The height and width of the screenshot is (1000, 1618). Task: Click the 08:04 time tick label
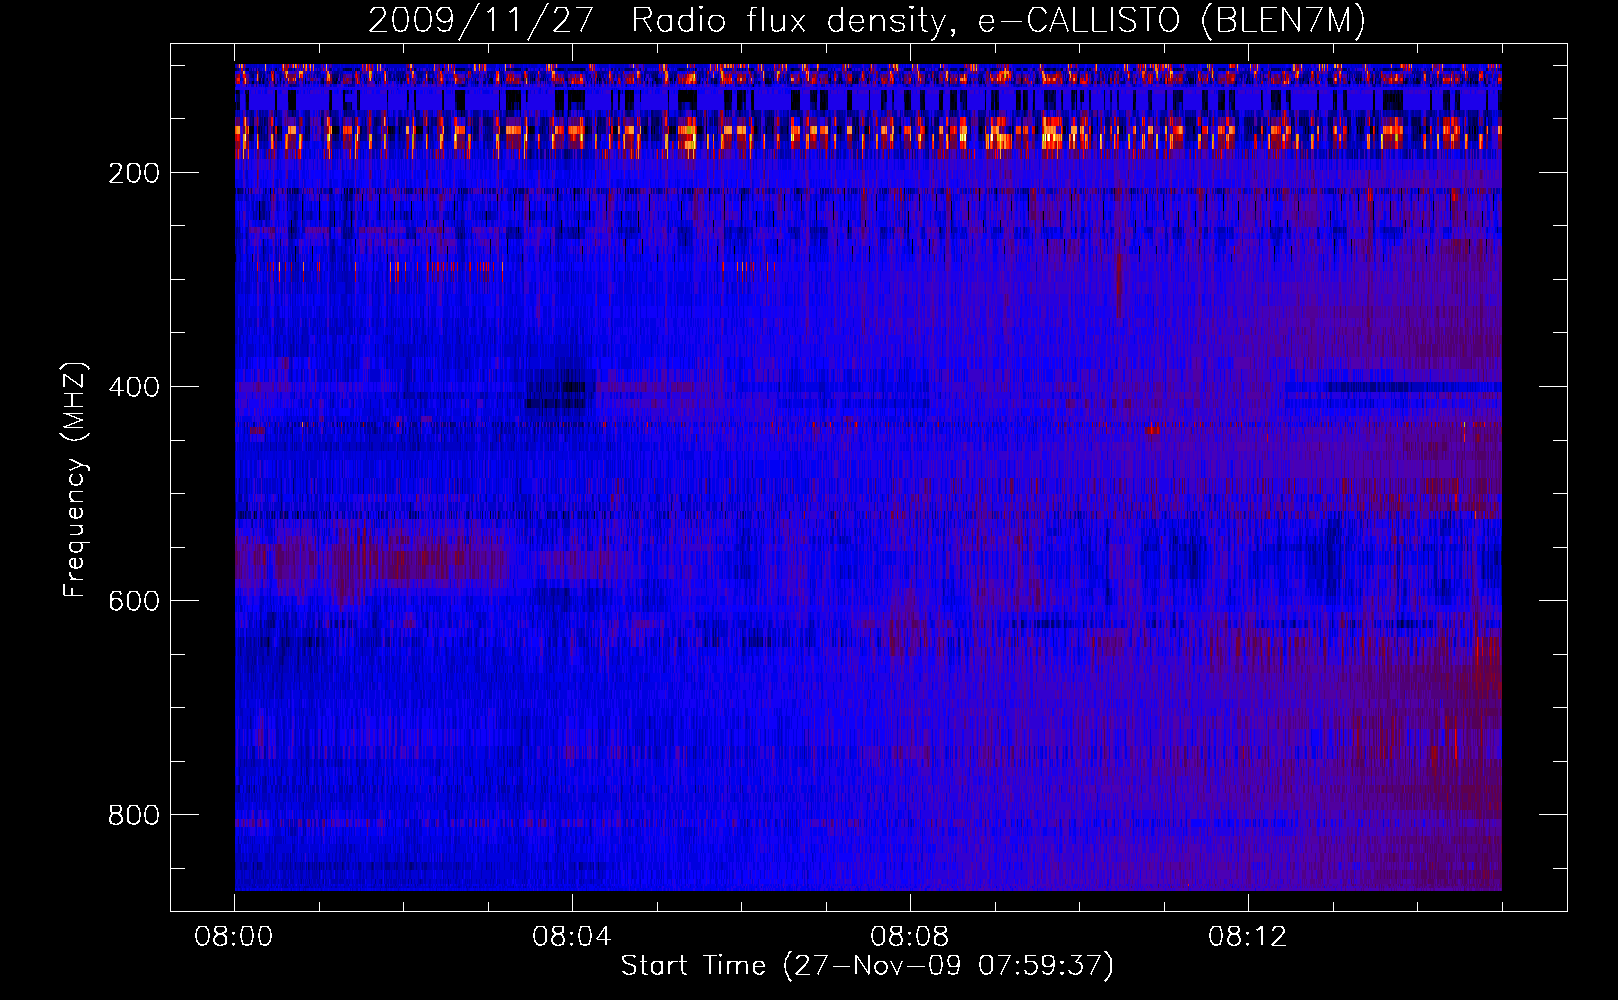[572, 937]
